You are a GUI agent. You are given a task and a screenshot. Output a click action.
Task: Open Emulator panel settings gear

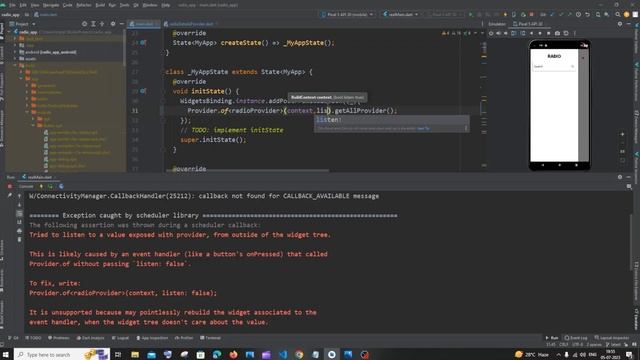click(620, 24)
